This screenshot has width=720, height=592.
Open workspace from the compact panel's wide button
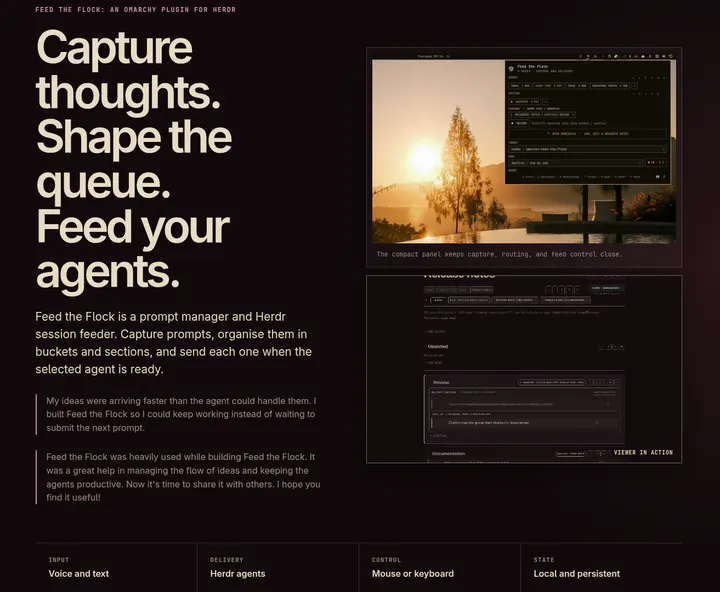click(x=588, y=134)
